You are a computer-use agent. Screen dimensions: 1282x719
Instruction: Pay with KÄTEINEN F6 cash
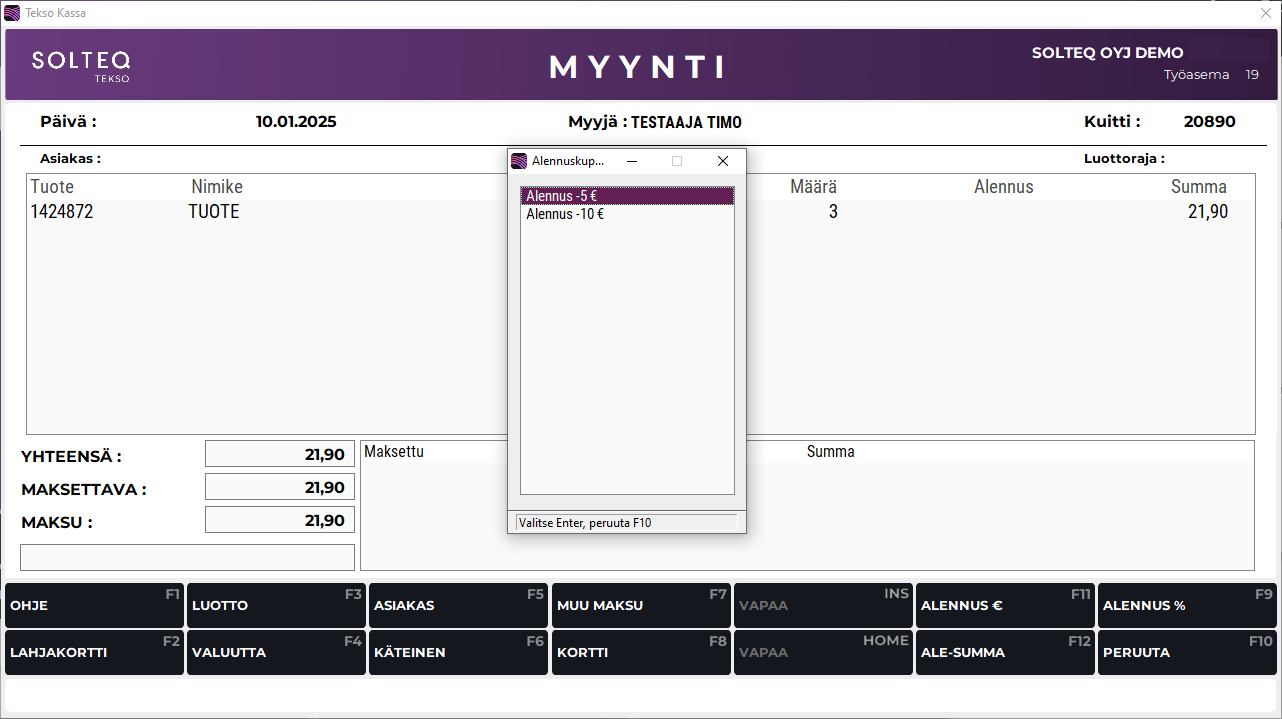point(458,653)
